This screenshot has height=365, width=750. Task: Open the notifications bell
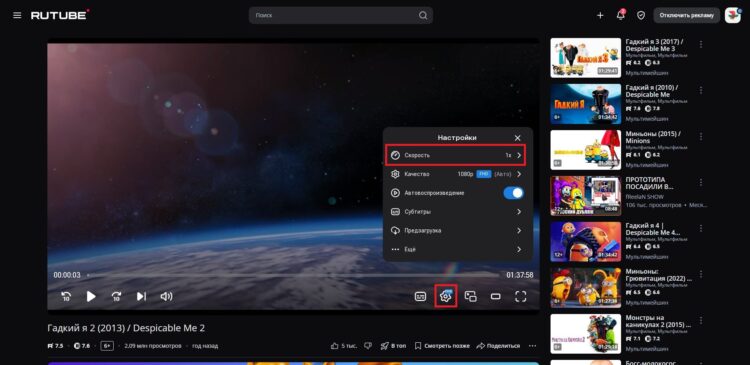point(621,15)
